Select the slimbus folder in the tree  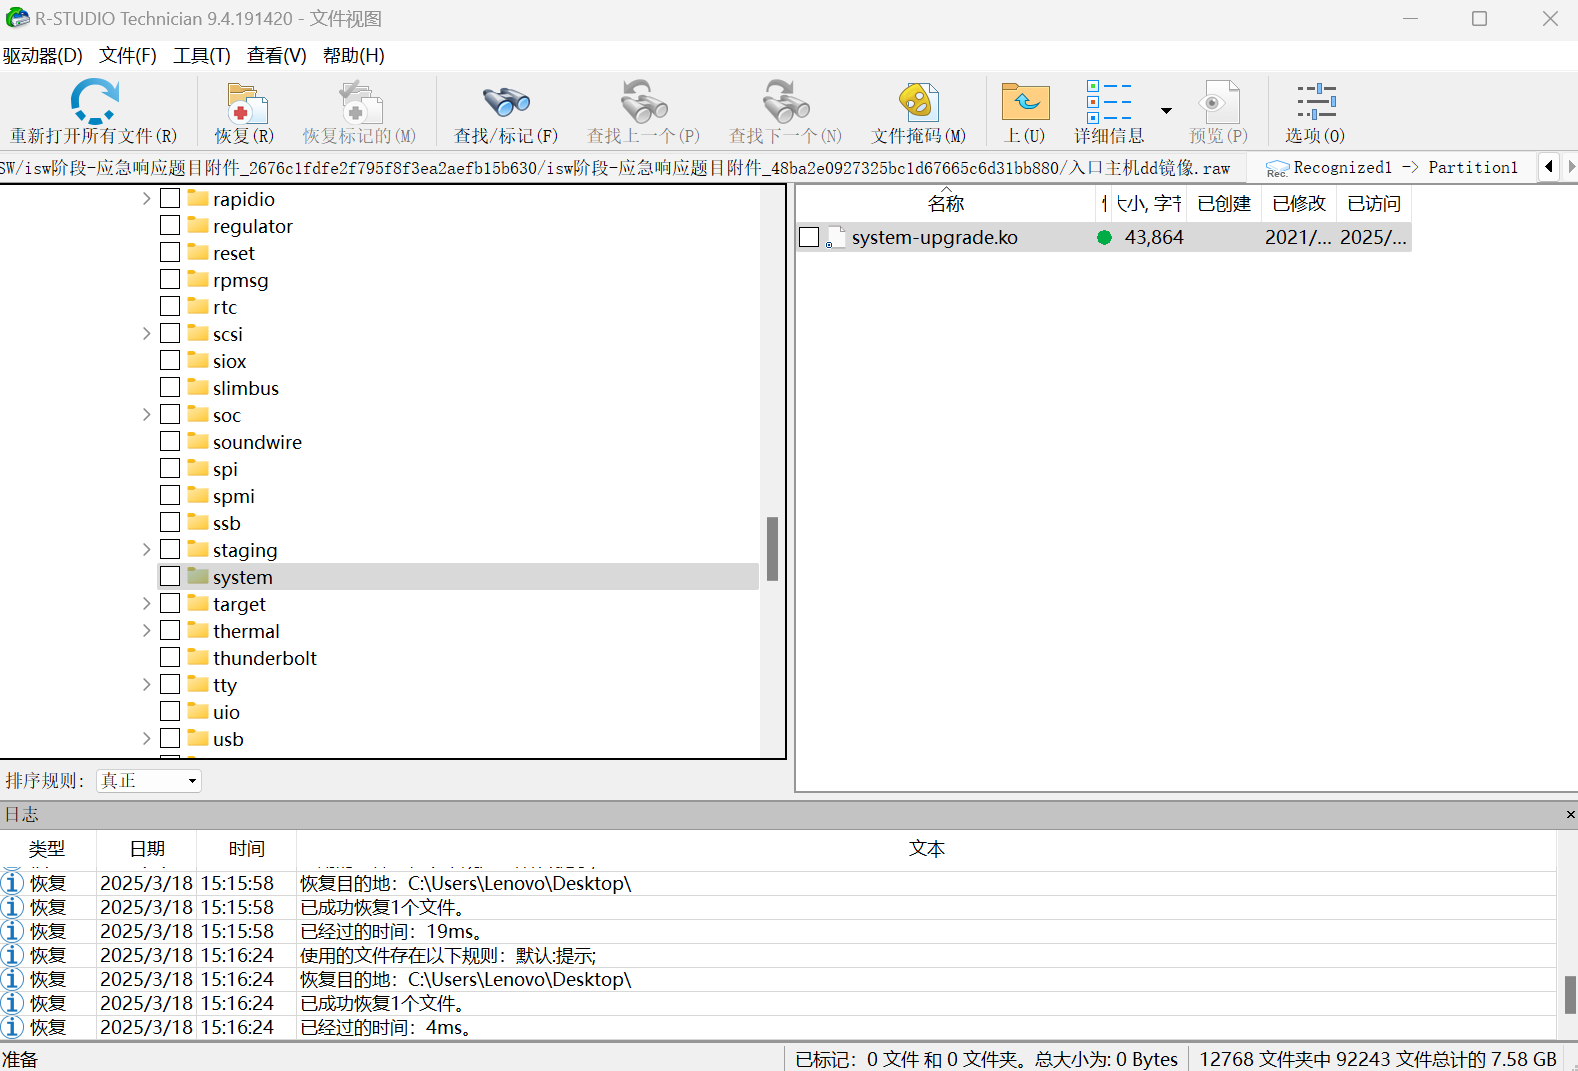[246, 388]
